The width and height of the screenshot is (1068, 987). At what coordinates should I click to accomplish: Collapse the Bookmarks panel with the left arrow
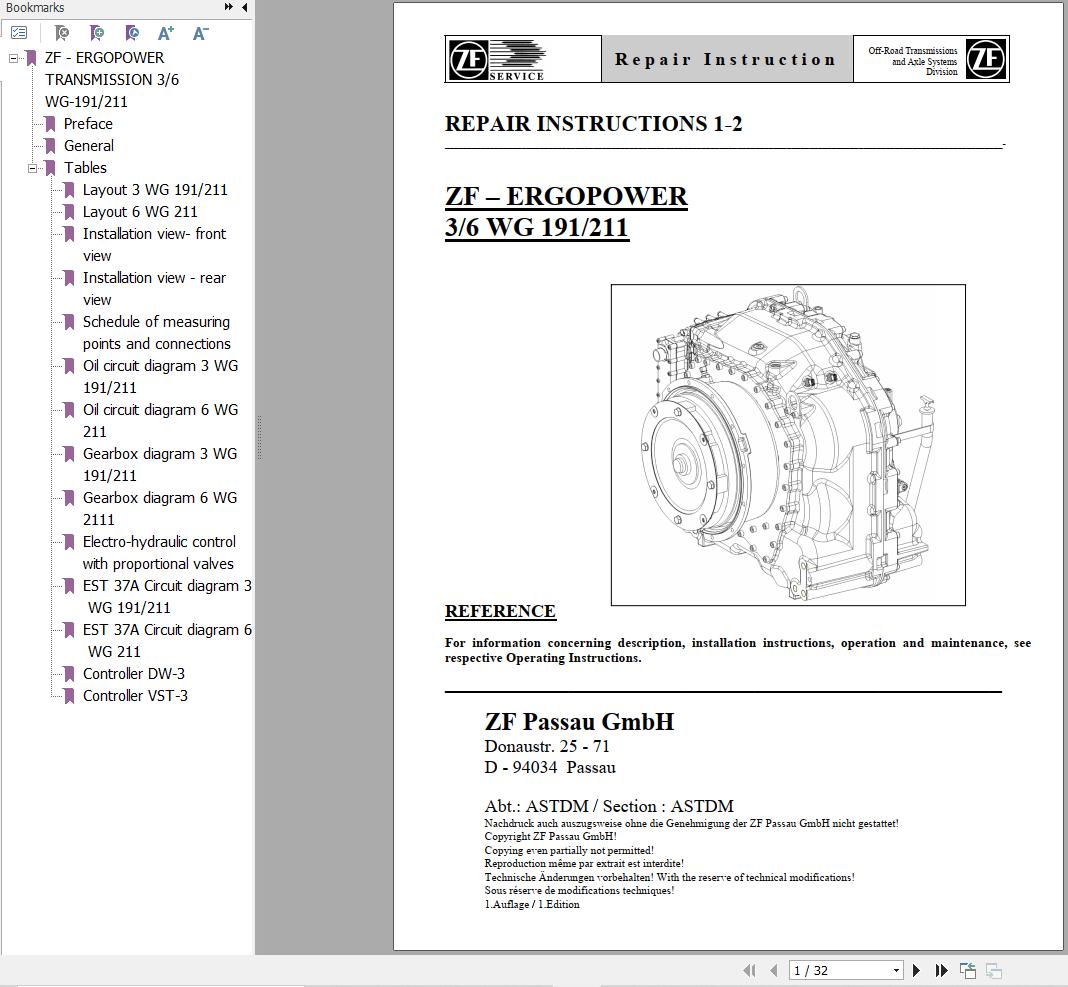point(243,8)
